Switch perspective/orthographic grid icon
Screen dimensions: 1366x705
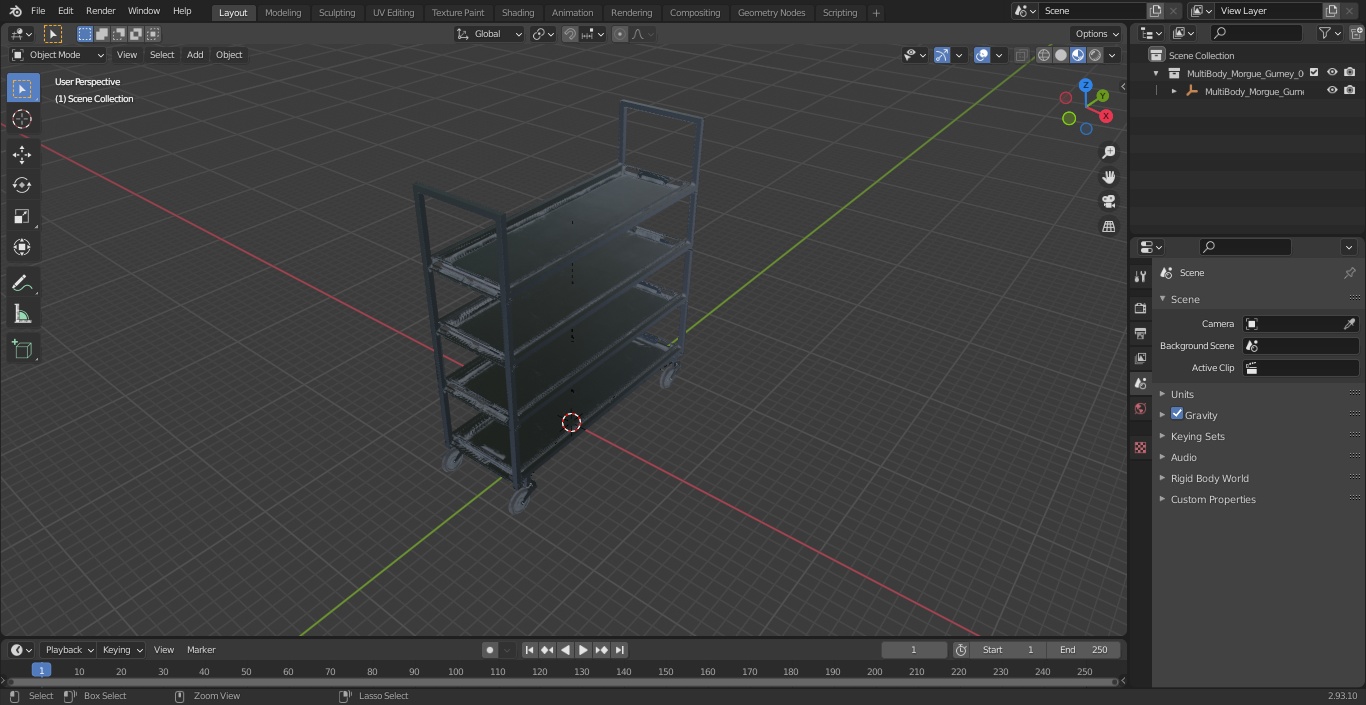[1109, 226]
